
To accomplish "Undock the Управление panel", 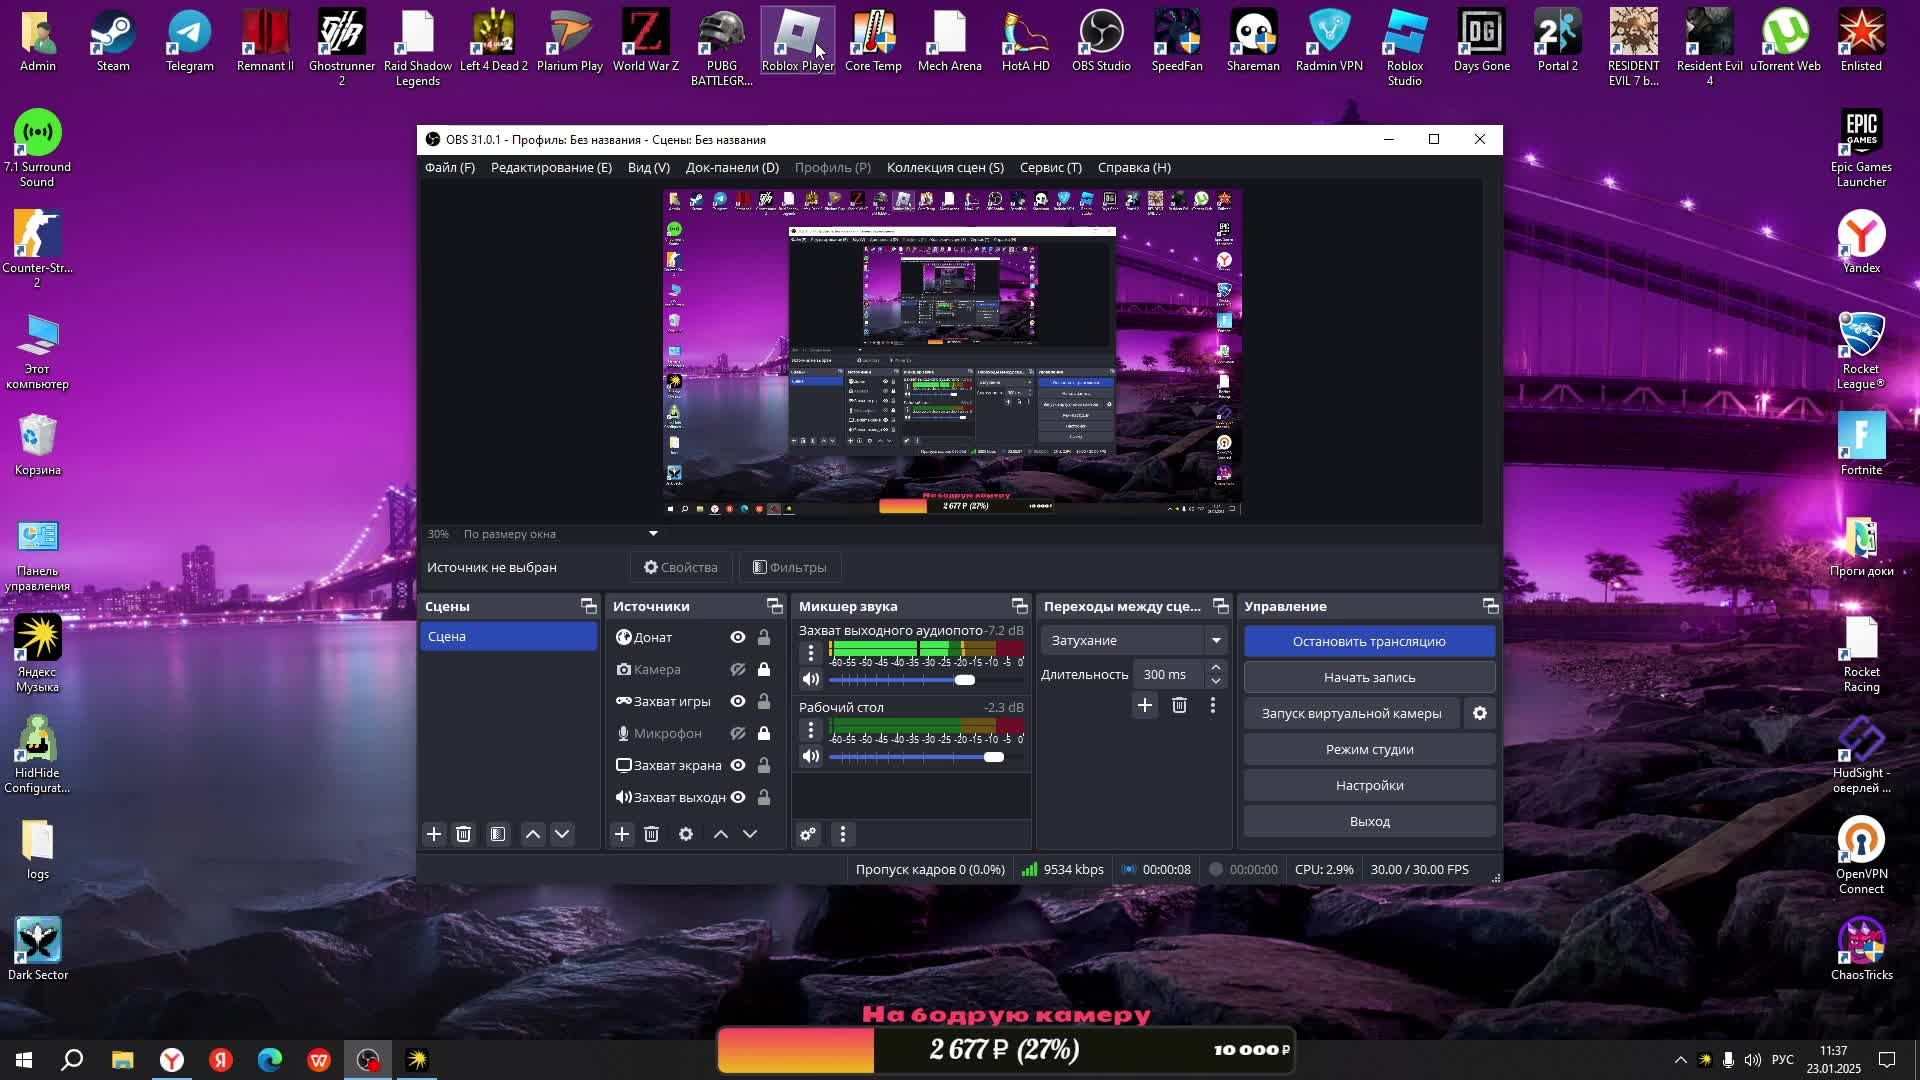I will coord(1490,606).
